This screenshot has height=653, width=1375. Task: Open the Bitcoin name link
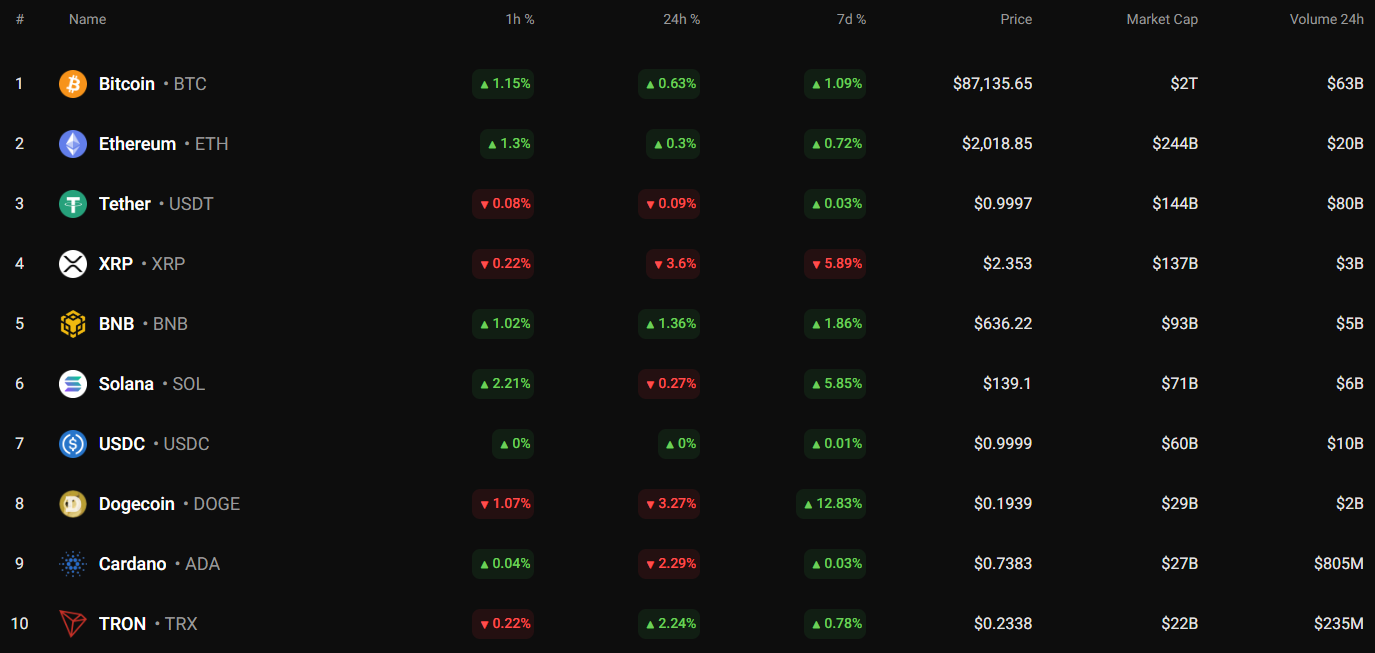click(127, 84)
